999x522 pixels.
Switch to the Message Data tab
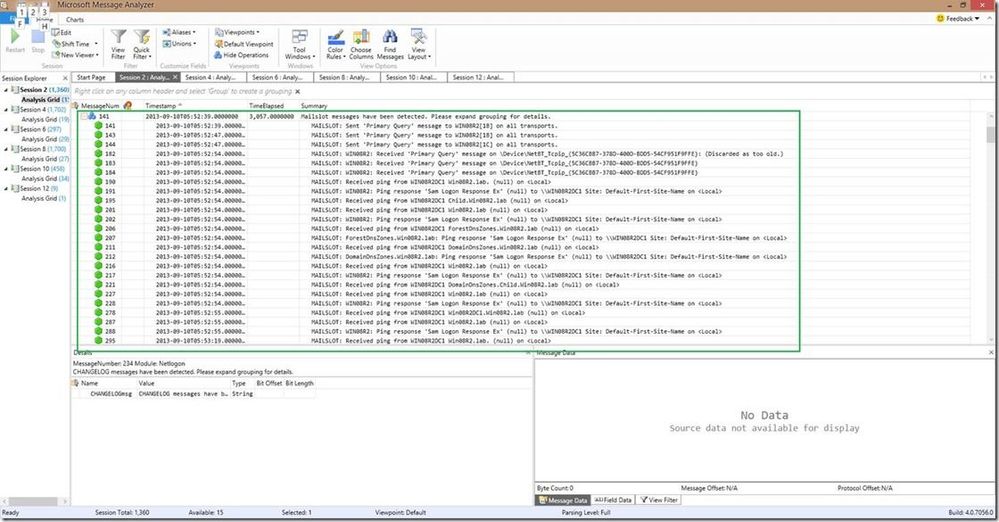coord(563,500)
